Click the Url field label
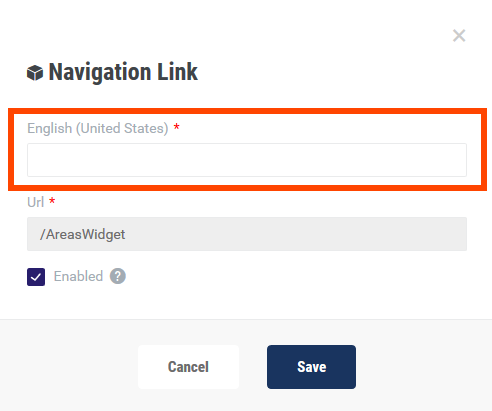This screenshot has height=411, width=492. point(35,202)
